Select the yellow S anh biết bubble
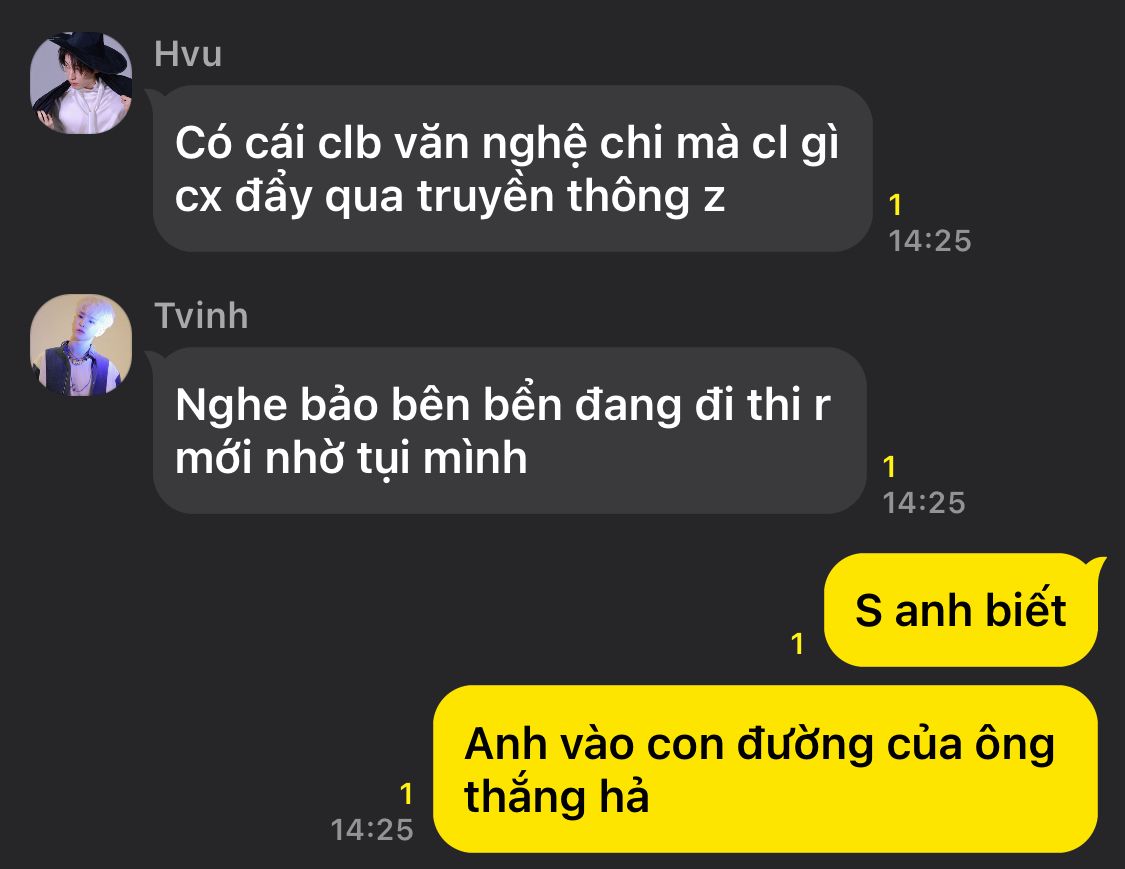This screenshot has height=869, width=1125. tap(961, 610)
